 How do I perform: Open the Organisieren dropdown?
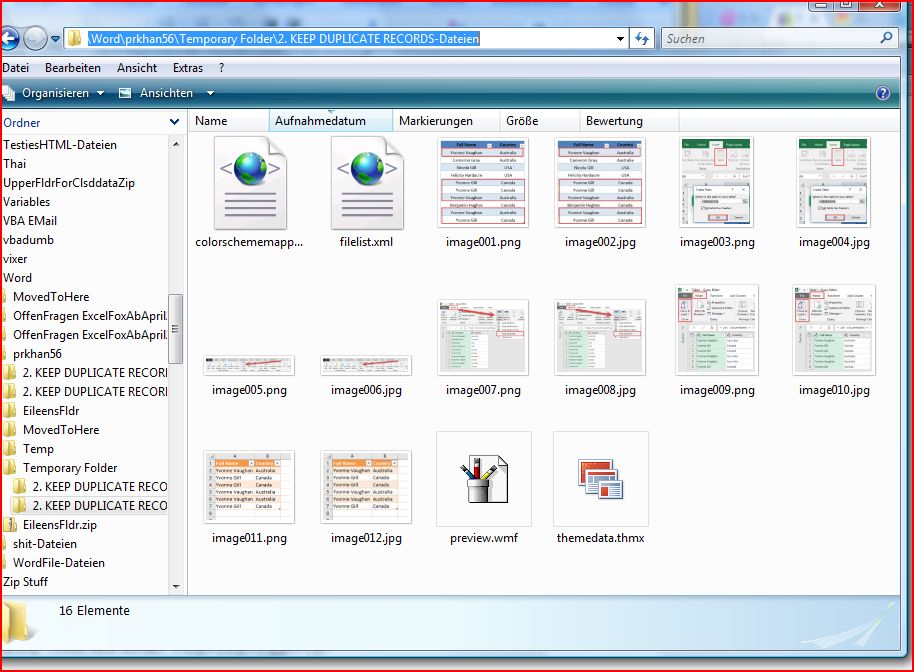(54, 93)
